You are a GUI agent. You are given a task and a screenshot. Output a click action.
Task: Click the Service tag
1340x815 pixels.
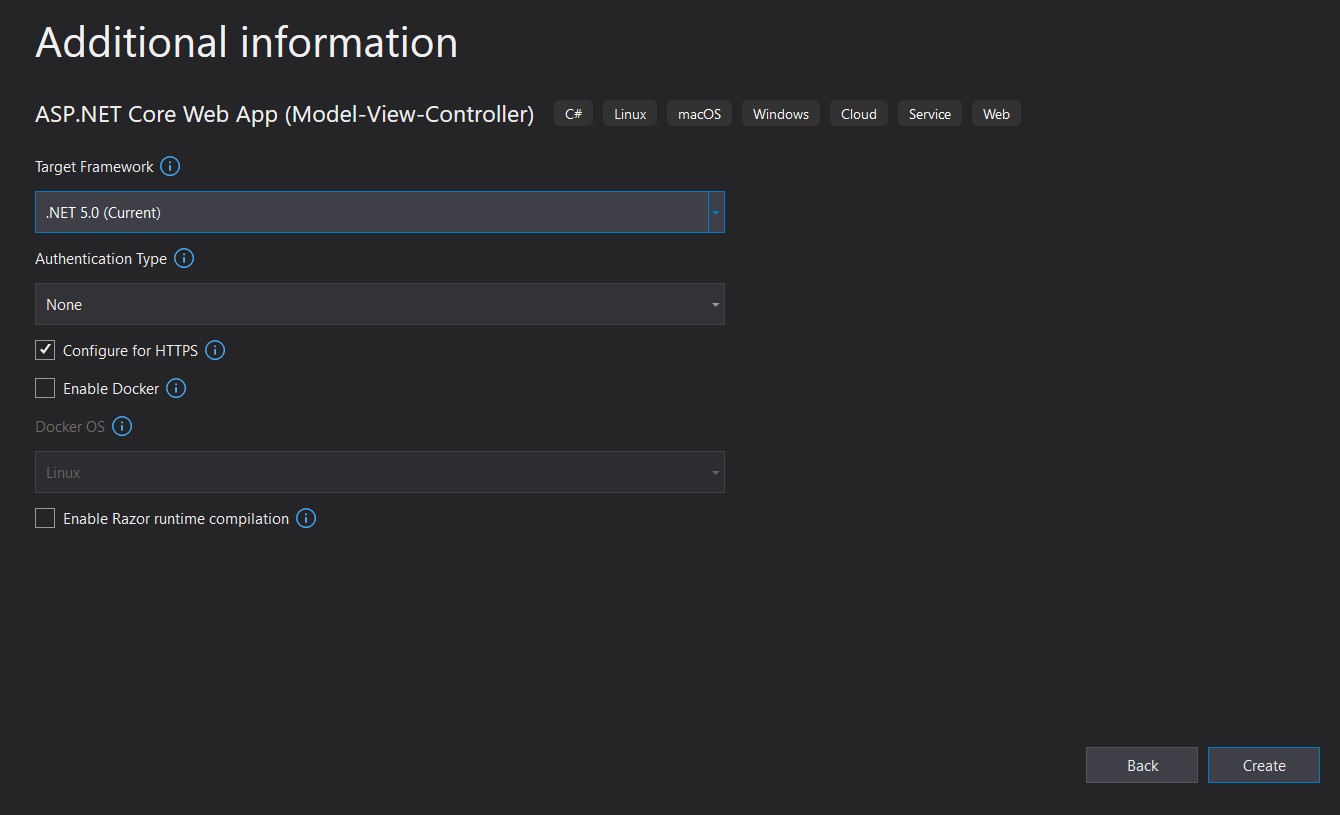coord(930,114)
